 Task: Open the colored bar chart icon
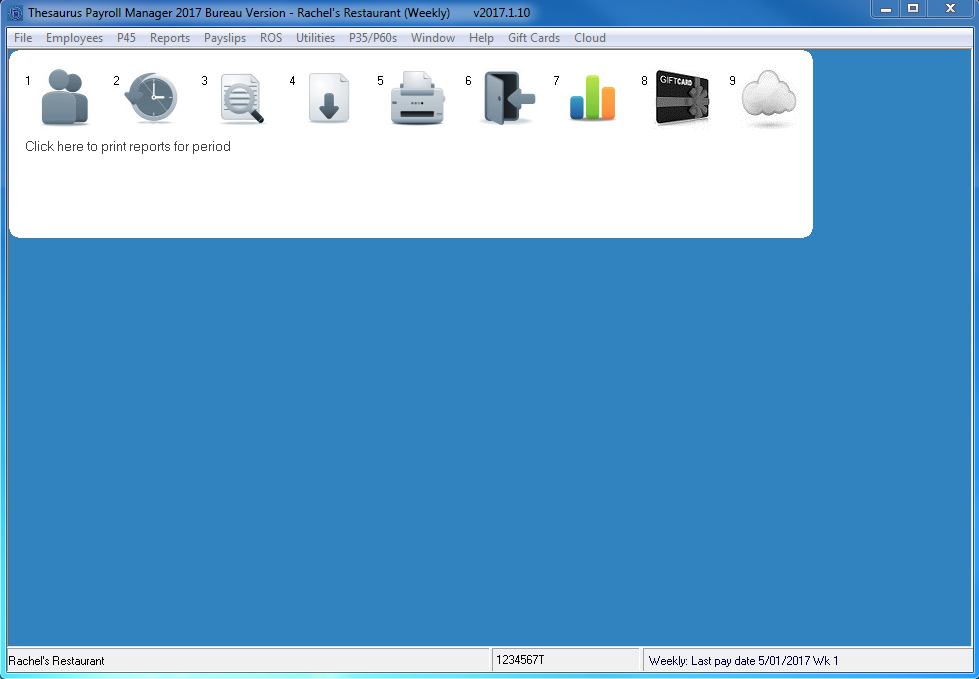click(593, 98)
